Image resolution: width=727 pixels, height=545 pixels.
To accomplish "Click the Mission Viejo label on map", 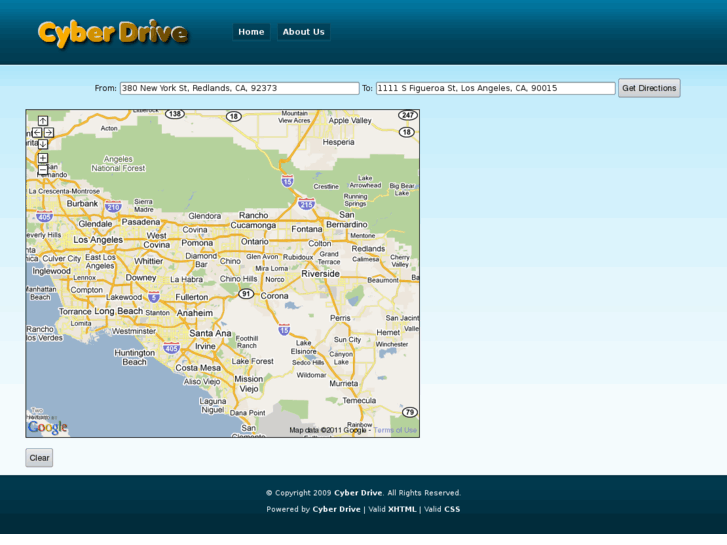I will tap(249, 384).
